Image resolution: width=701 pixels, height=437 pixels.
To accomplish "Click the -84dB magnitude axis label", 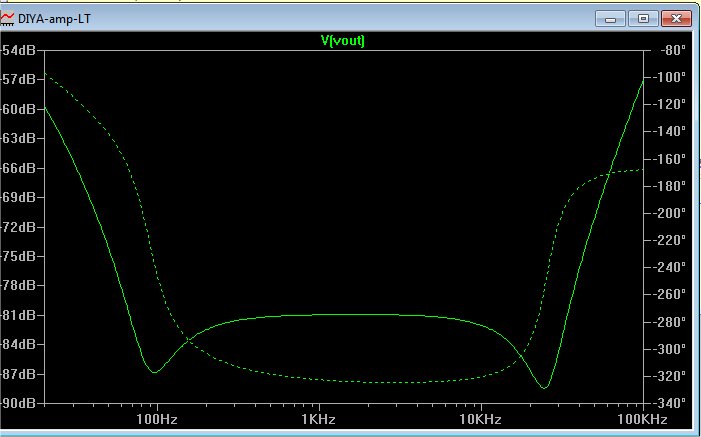I will tap(18, 344).
